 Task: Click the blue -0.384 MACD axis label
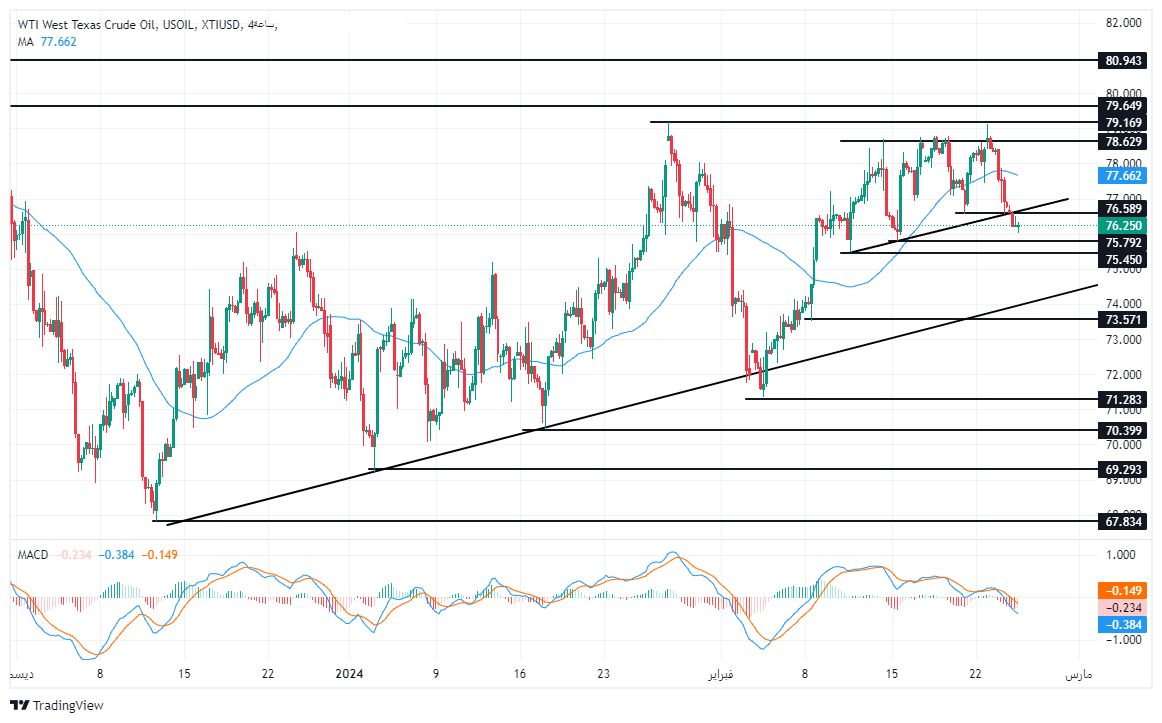pos(1123,625)
